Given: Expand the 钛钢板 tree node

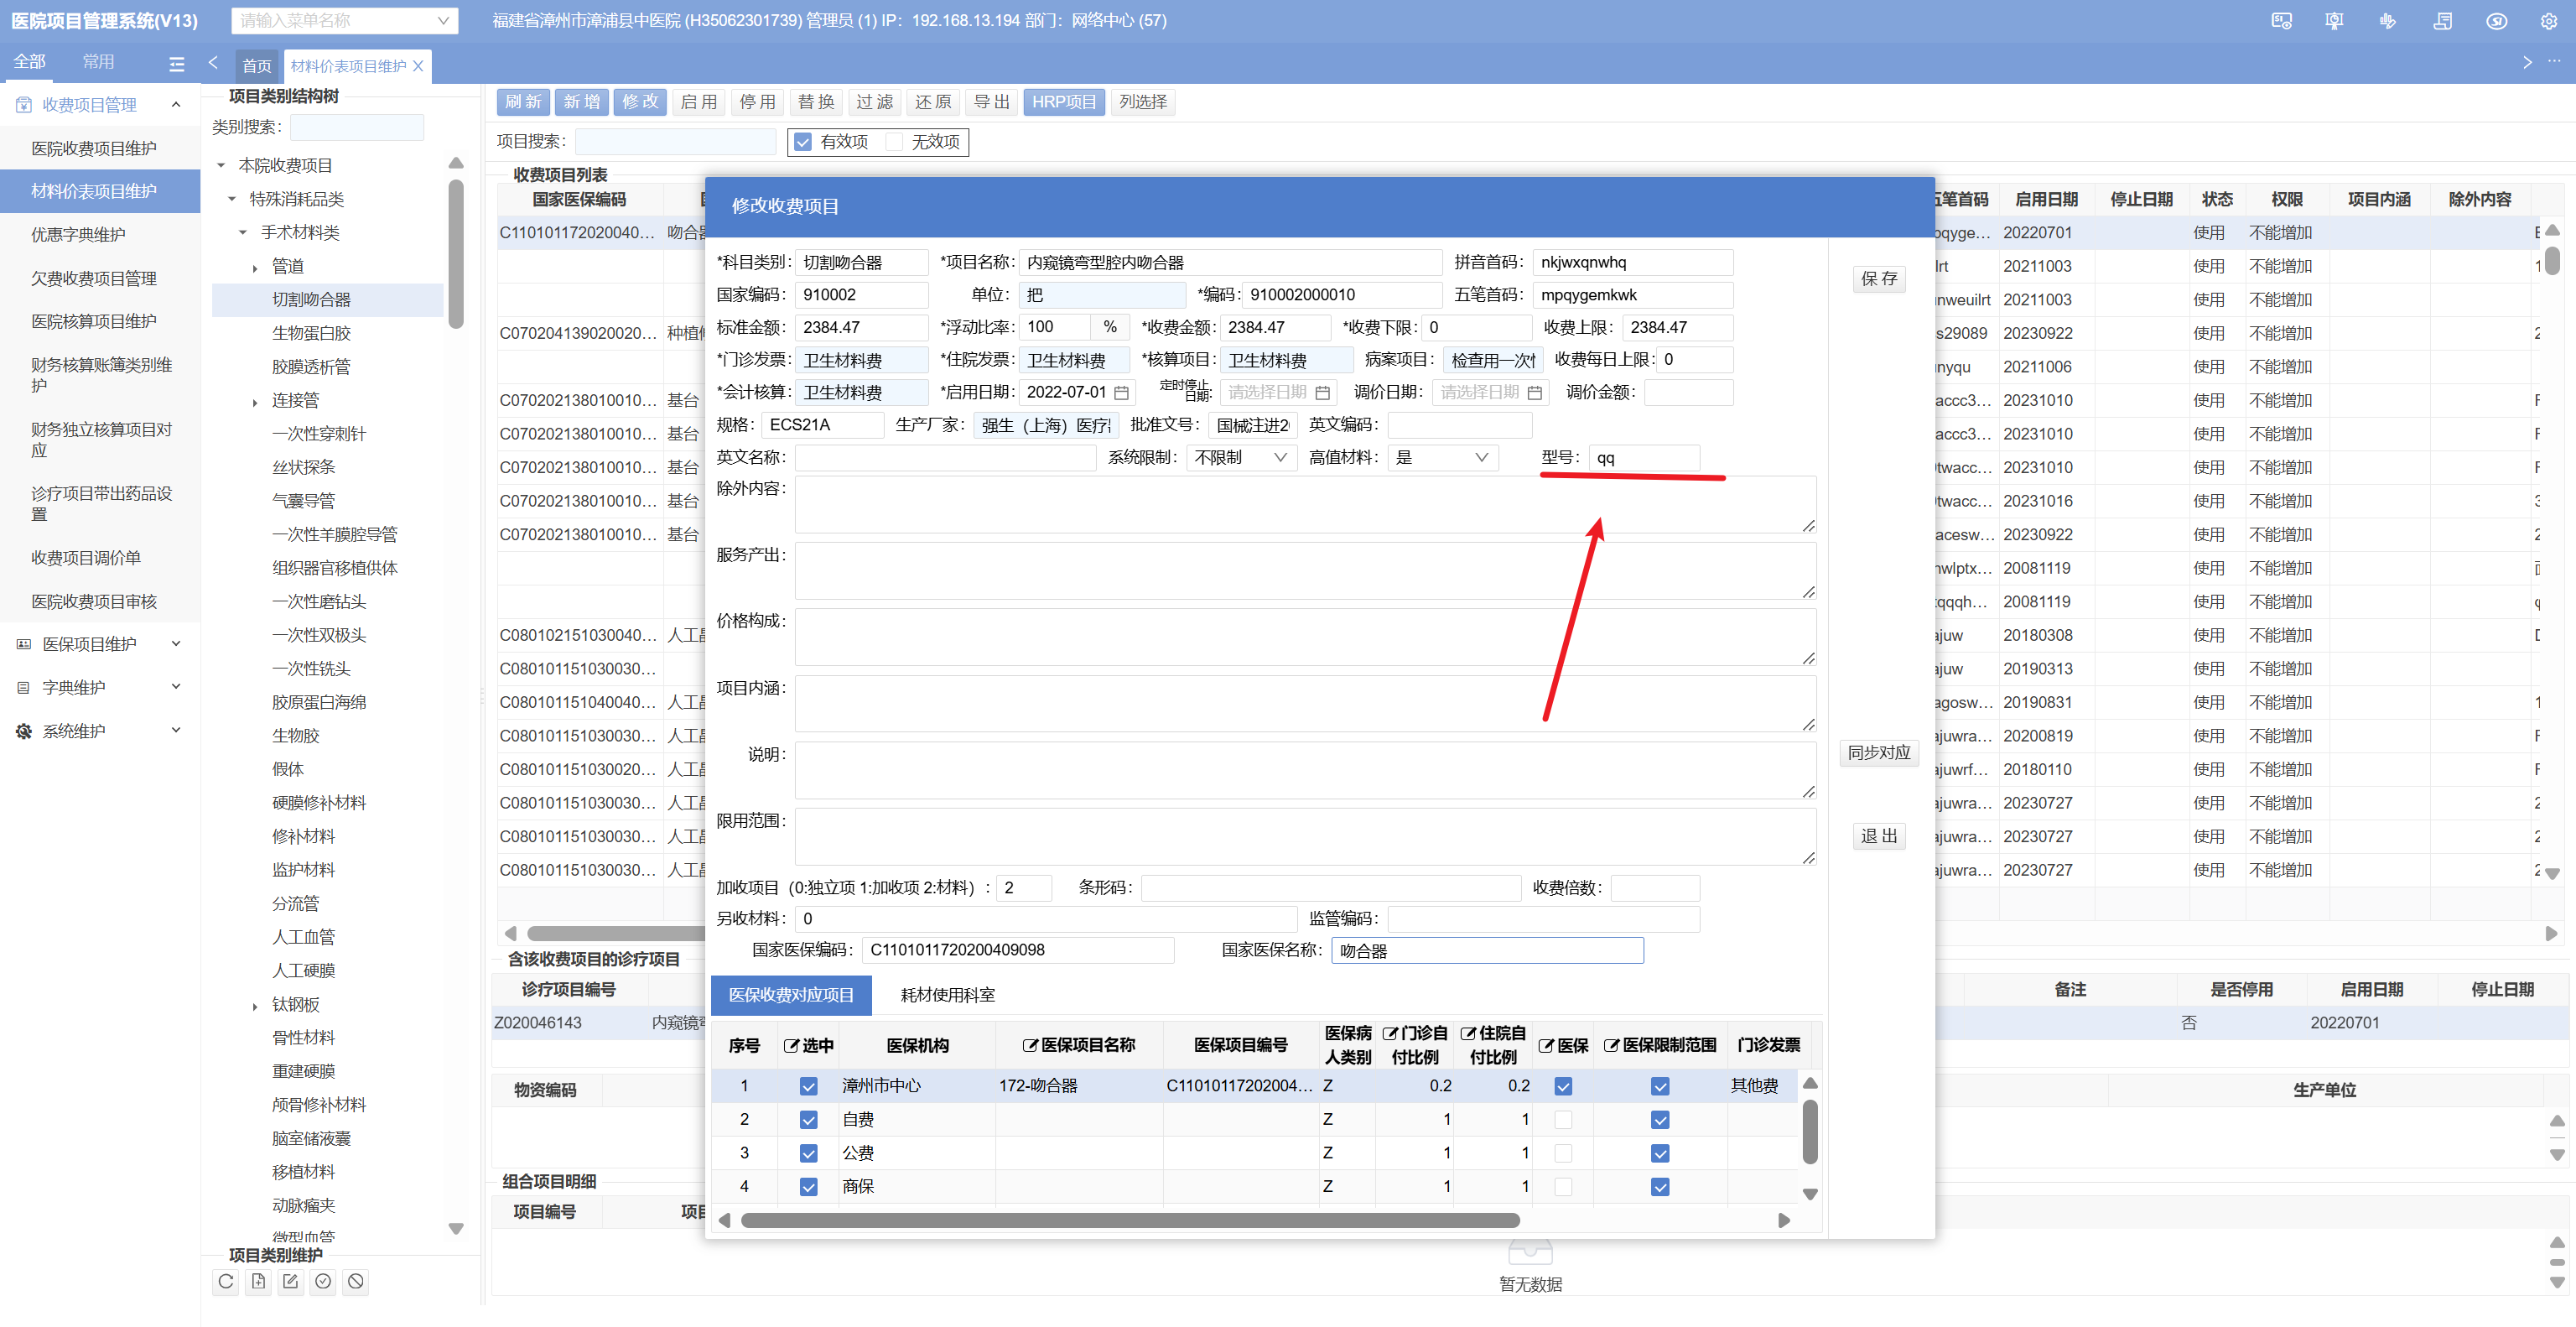Looking at the screenshot, I should pos(255,1006).
